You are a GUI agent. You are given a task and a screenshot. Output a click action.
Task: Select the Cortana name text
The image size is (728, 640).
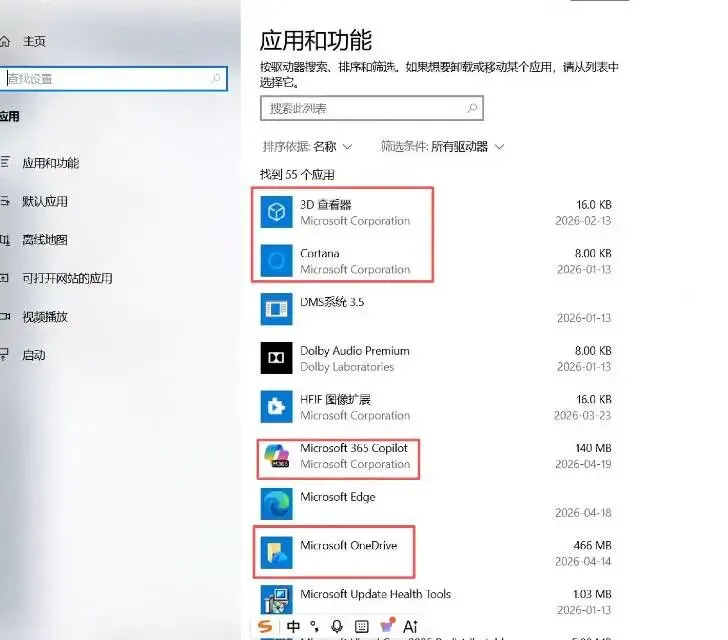pos(319,254)
